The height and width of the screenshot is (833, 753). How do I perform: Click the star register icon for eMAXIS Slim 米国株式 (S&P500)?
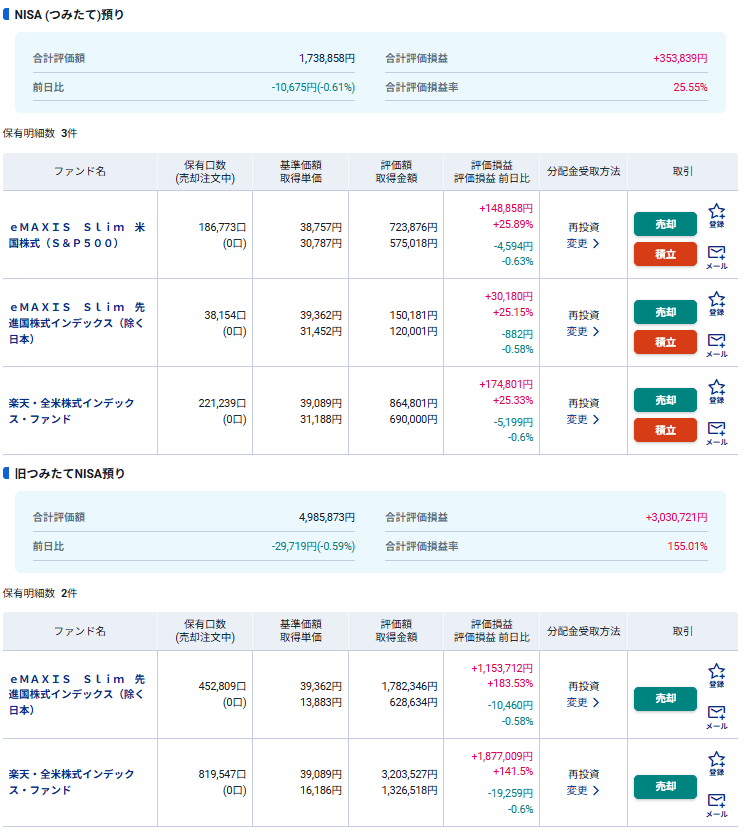click(716, 213)
